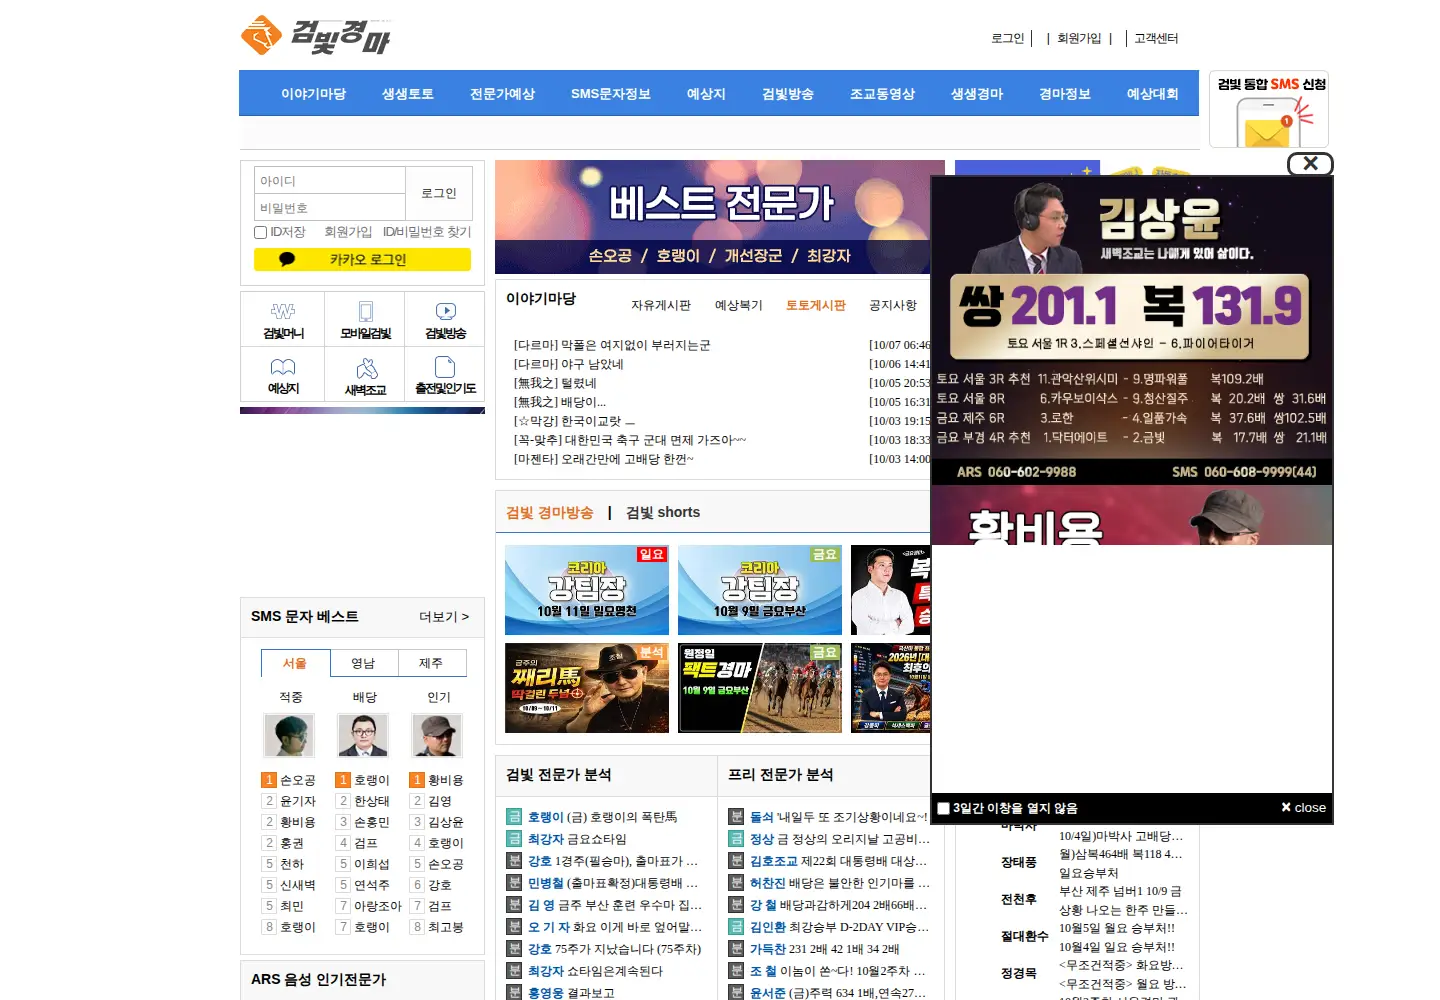Click the 비밀번호 input field

pyautogui.click(x=330, y=207)
